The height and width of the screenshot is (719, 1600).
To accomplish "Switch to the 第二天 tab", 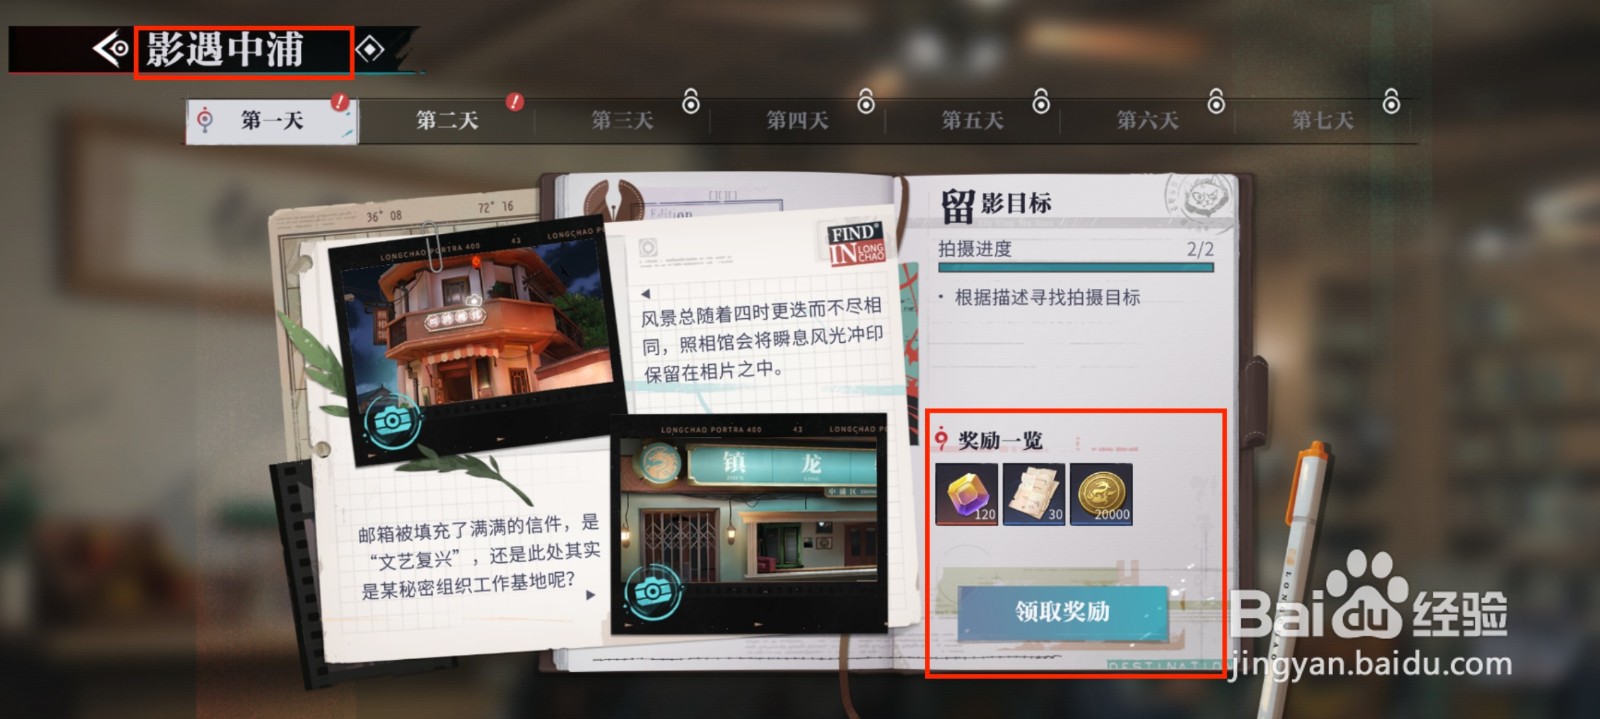I will (447, 121).
